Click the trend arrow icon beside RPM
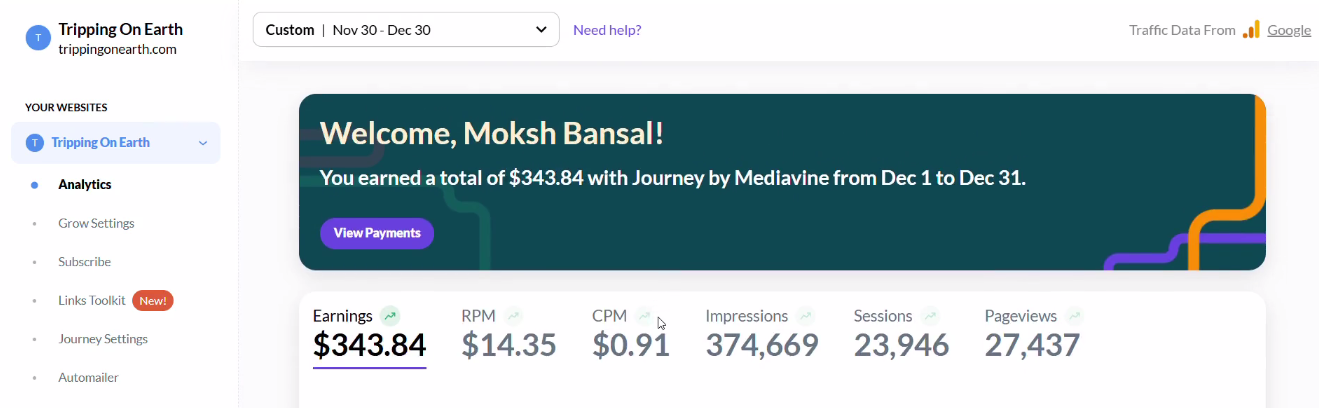Screen dimensions: 1319x408 coord(513,316)
